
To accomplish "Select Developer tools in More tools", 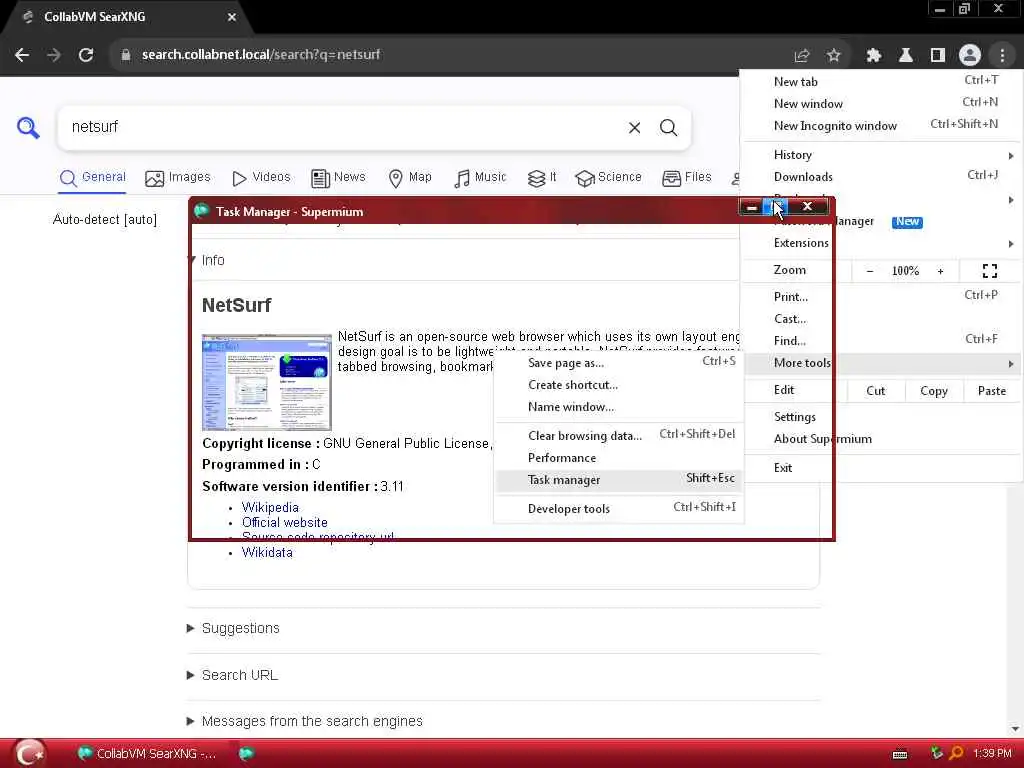I will (618, 509).
